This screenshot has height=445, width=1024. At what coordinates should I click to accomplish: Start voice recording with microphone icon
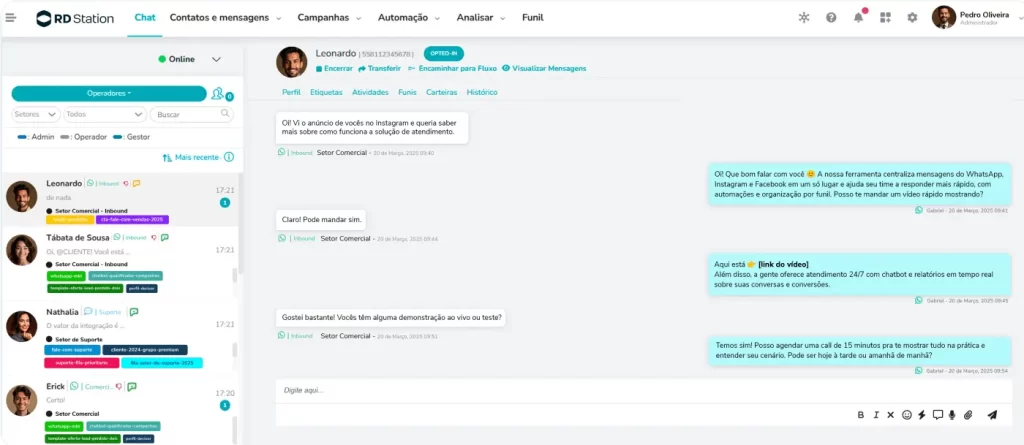[952, 414]
